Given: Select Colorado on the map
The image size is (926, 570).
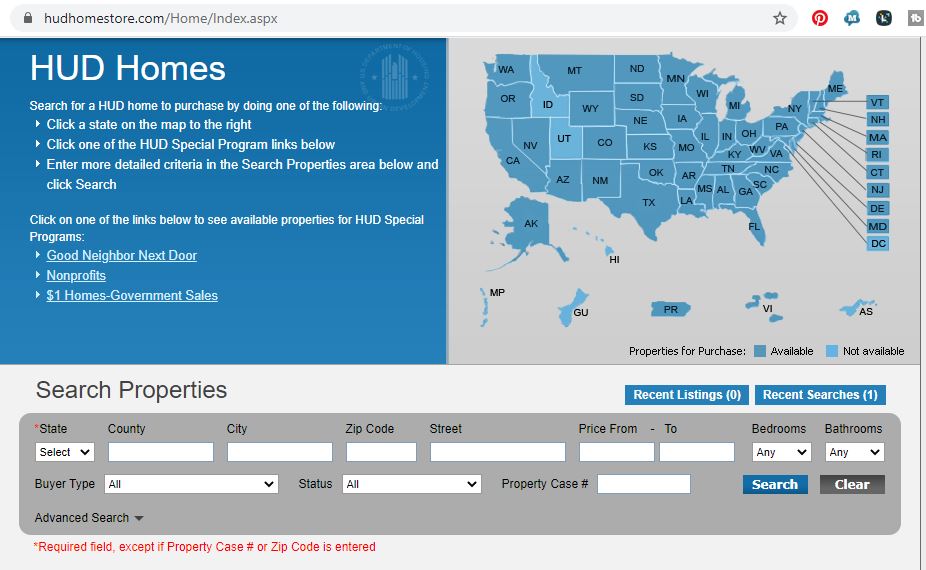Looking at the screenshot, I should pyautogui.click(x=604, y=142).
